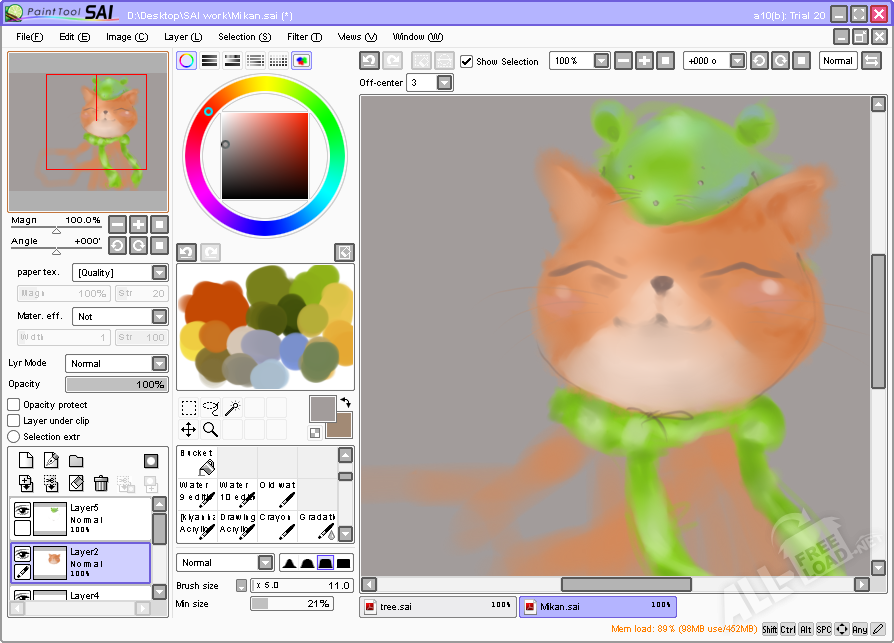Enable the Opacity protect checkbox
Viewport: 894px width, 643px height.
pos(14,405)
